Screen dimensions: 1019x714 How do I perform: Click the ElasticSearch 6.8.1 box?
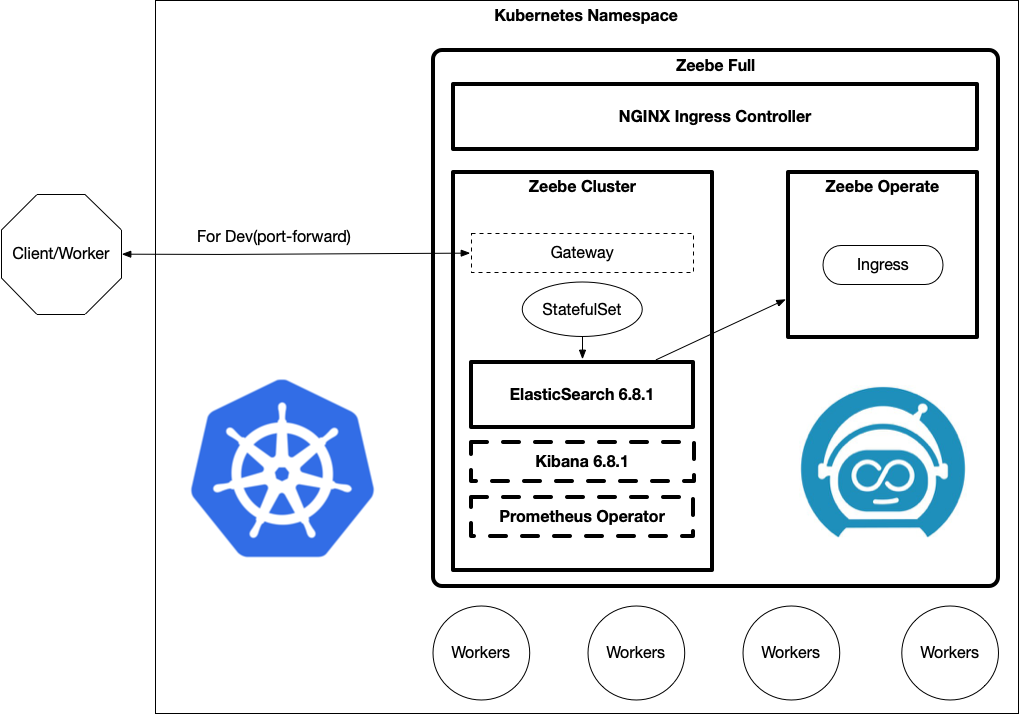(x=582, y=394)
